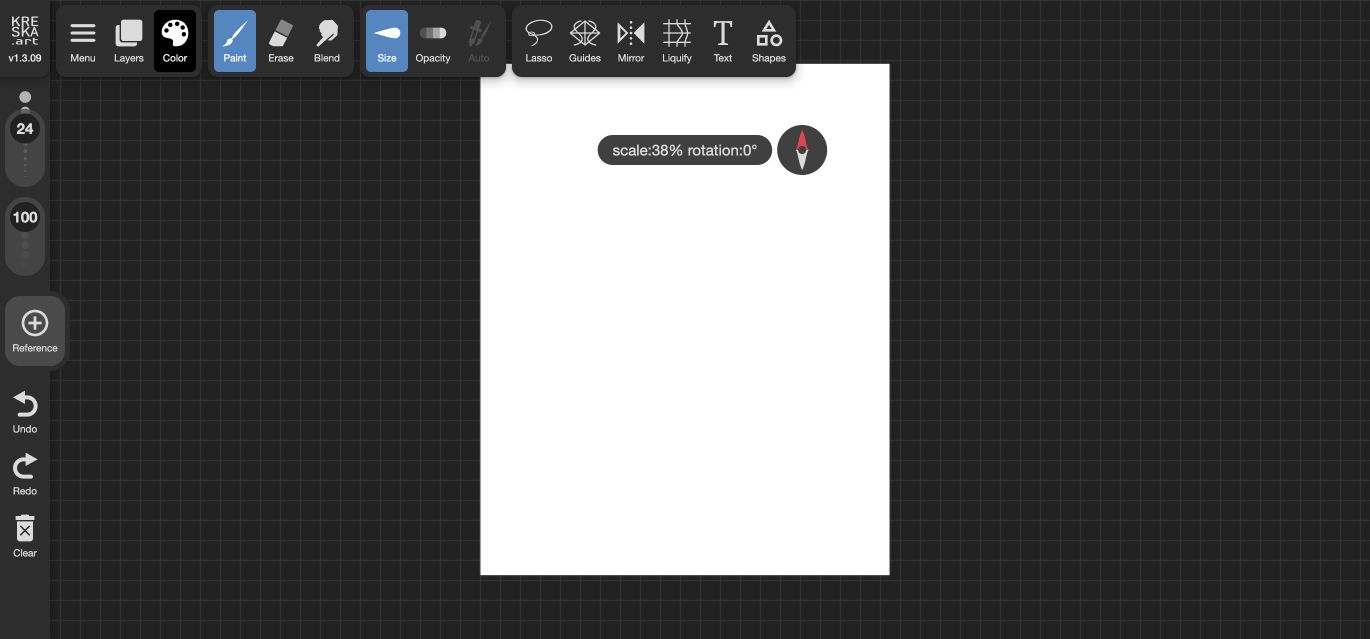Open the Color palette picker
Image resolution: width=1370 pixels, height=639 pixels.
(175, 41)
